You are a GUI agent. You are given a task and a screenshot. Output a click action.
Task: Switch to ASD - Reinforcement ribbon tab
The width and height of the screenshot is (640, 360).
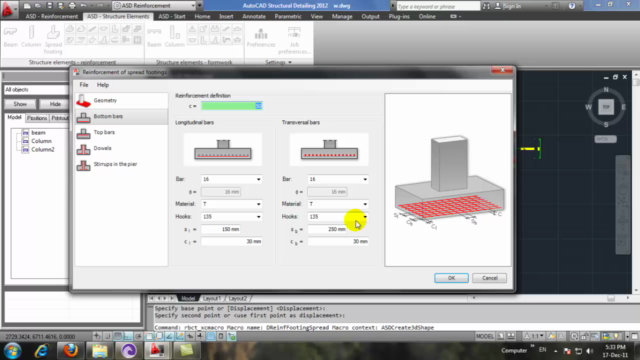coord(51,16)
